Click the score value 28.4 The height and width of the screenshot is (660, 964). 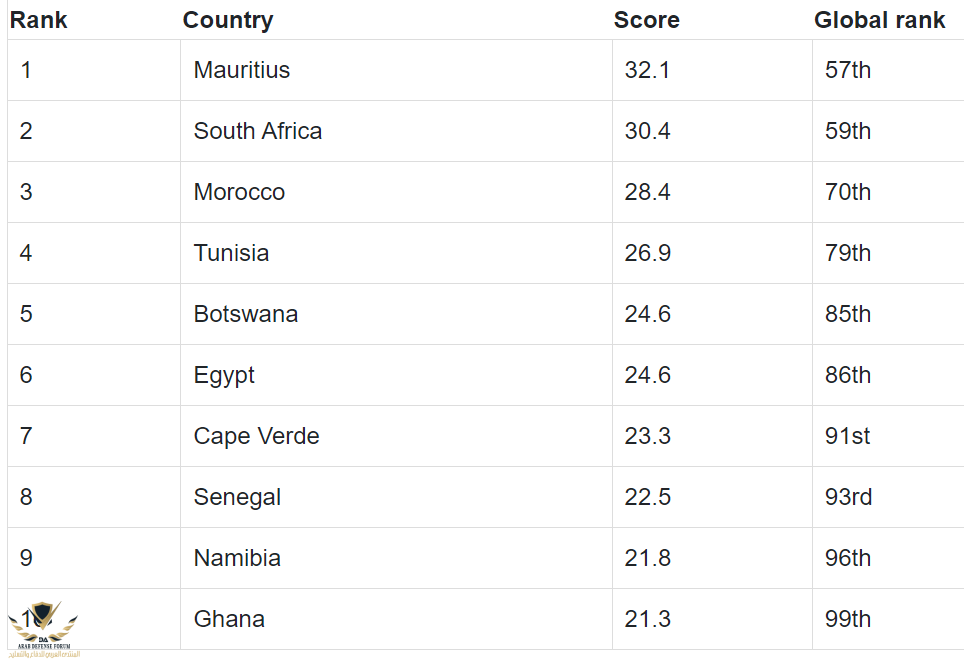(x=647, y=192)
